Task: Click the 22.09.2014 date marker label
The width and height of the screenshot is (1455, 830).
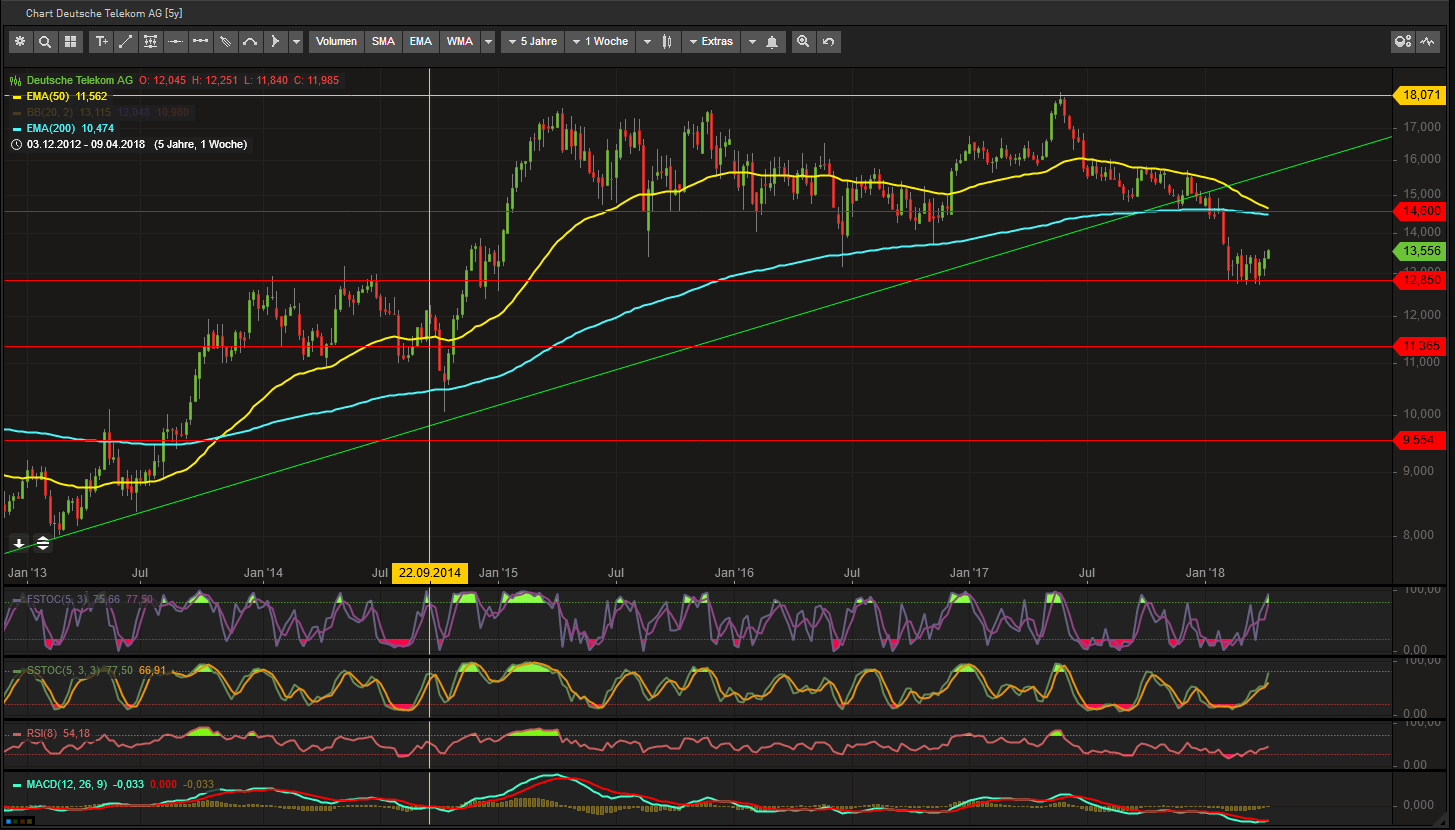Action: pos(430,573)
